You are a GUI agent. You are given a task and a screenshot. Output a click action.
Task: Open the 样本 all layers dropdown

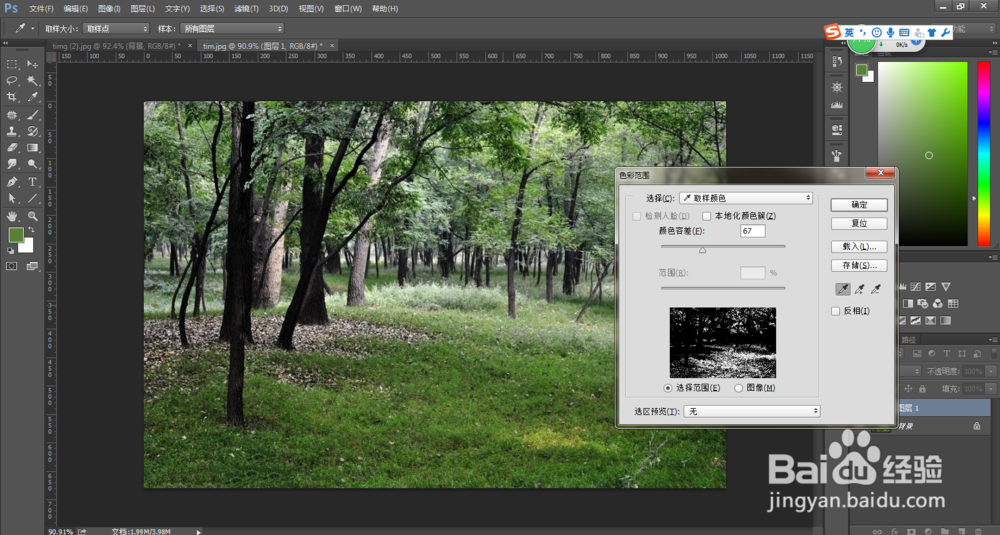click(x=232, y=29)
